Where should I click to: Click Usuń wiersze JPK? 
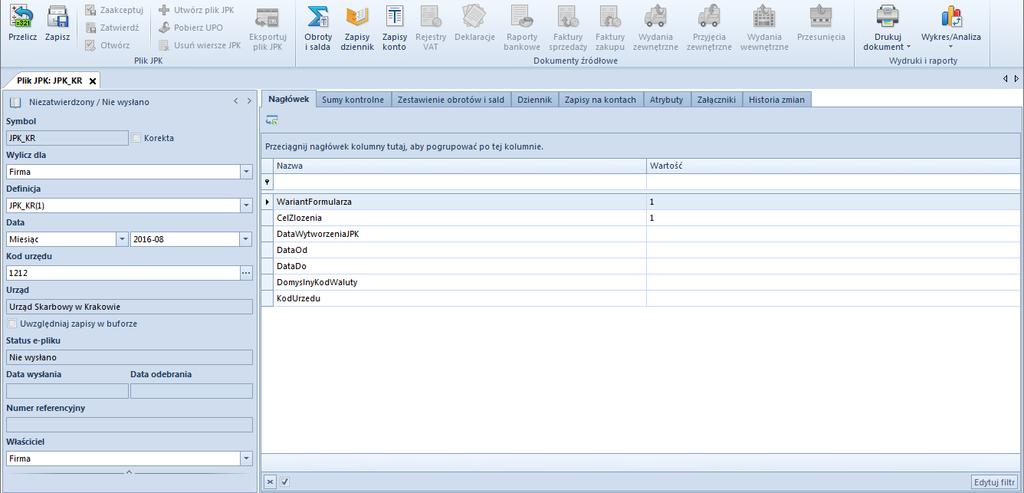[200, 46]
